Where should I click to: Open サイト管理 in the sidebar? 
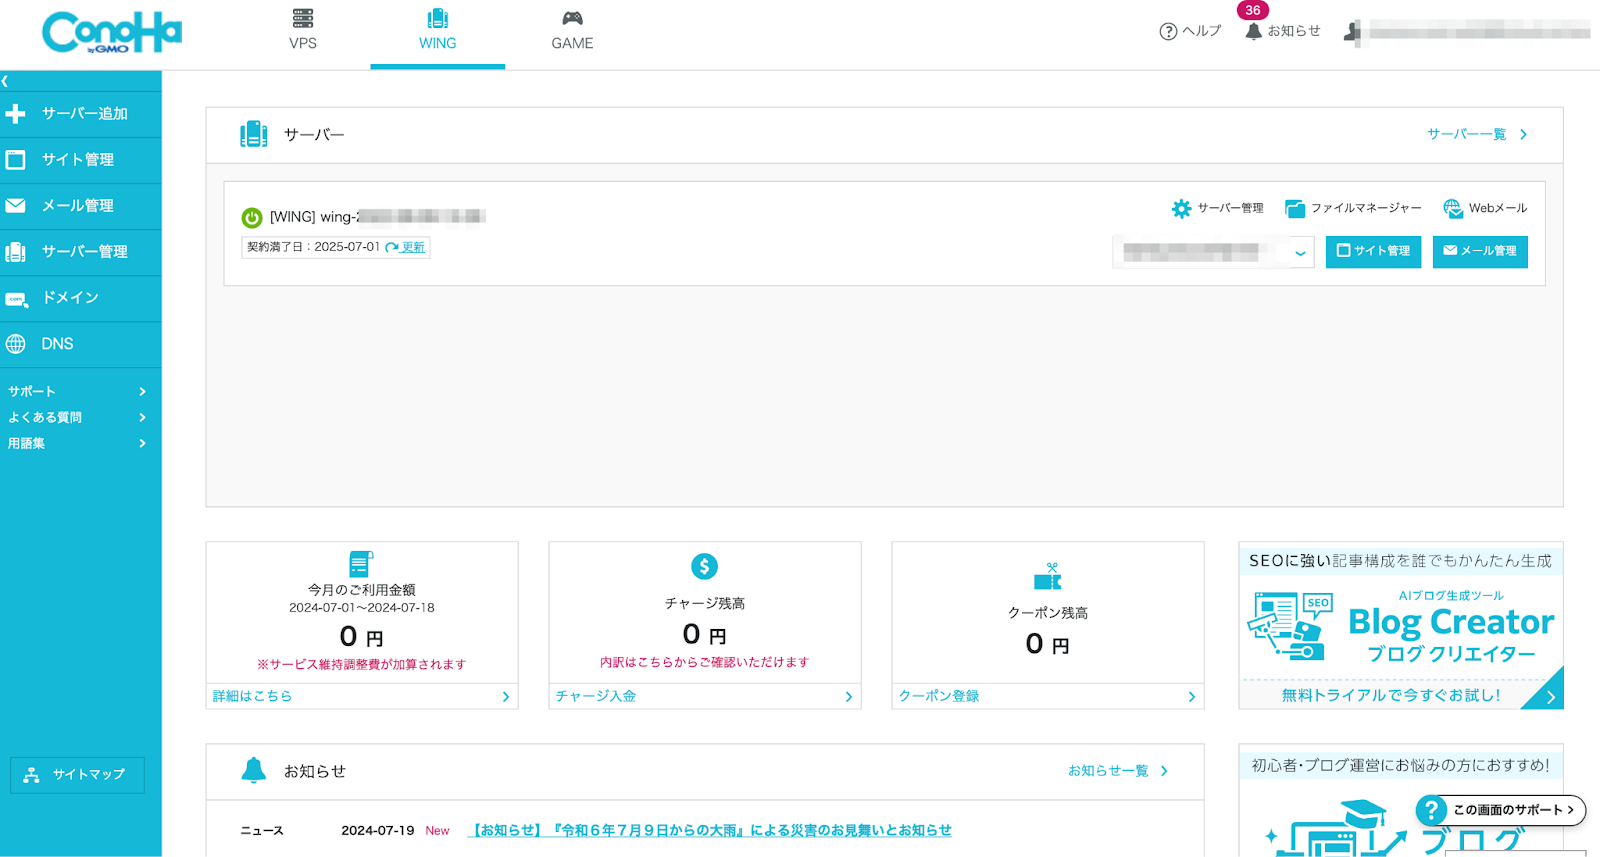(80, 160)
